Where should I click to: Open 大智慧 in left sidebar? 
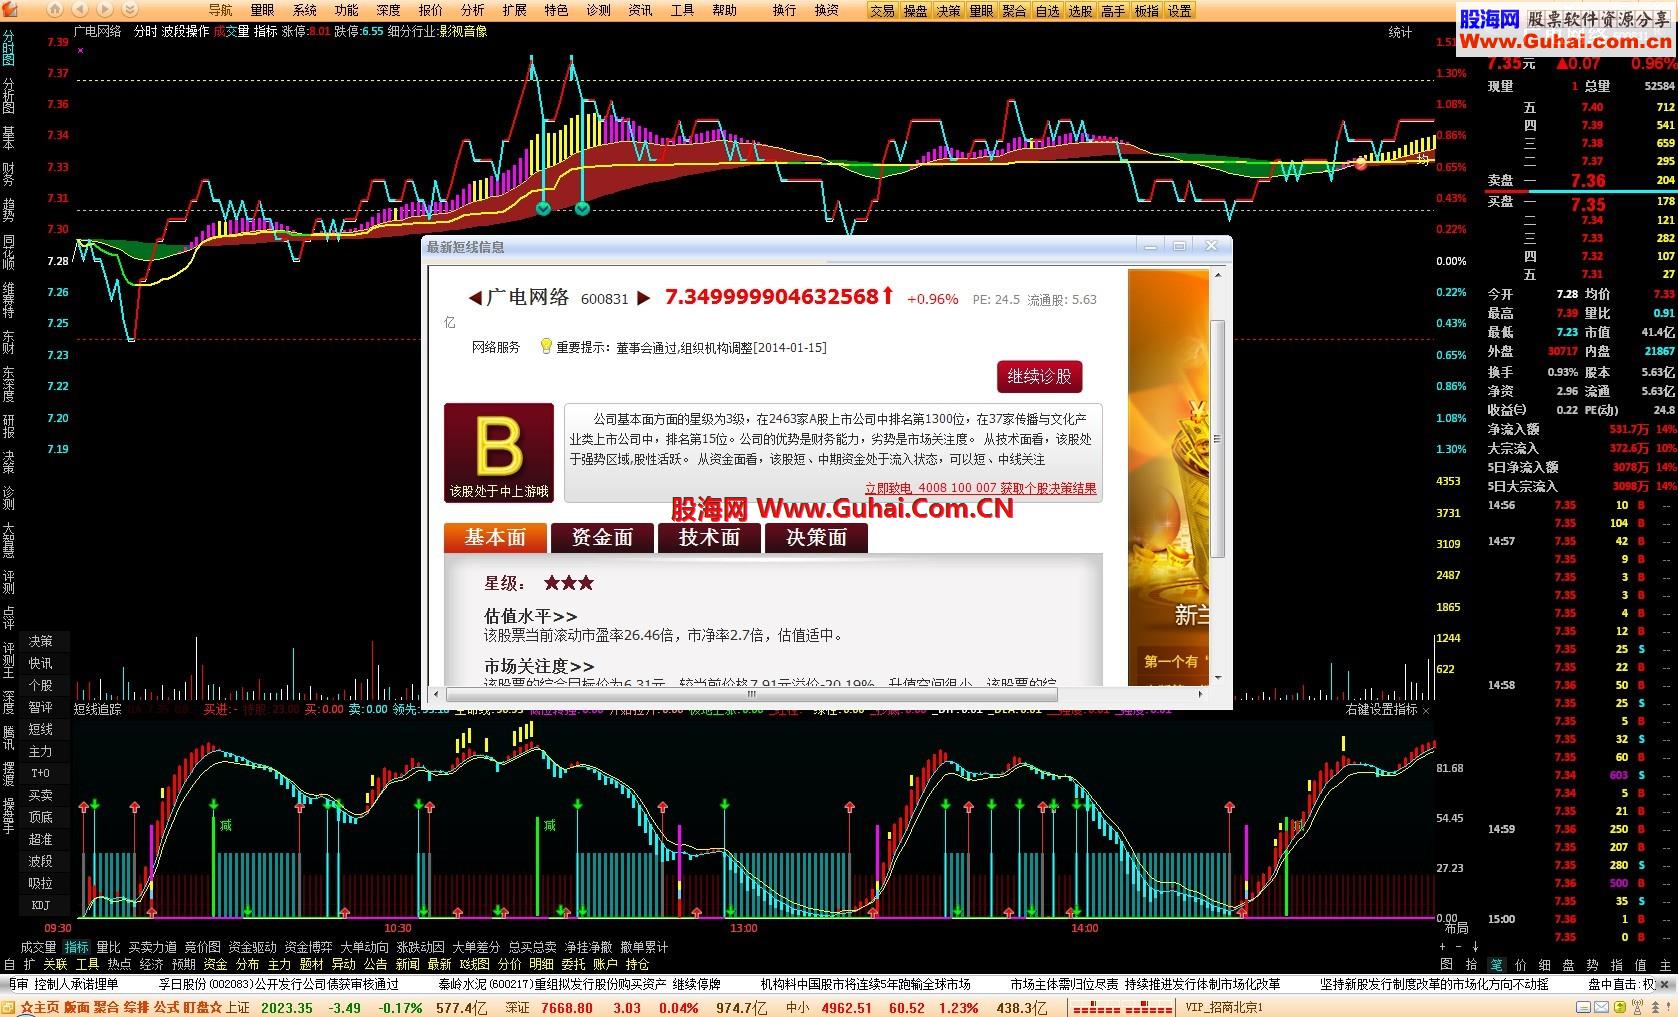tap(8, 540)
